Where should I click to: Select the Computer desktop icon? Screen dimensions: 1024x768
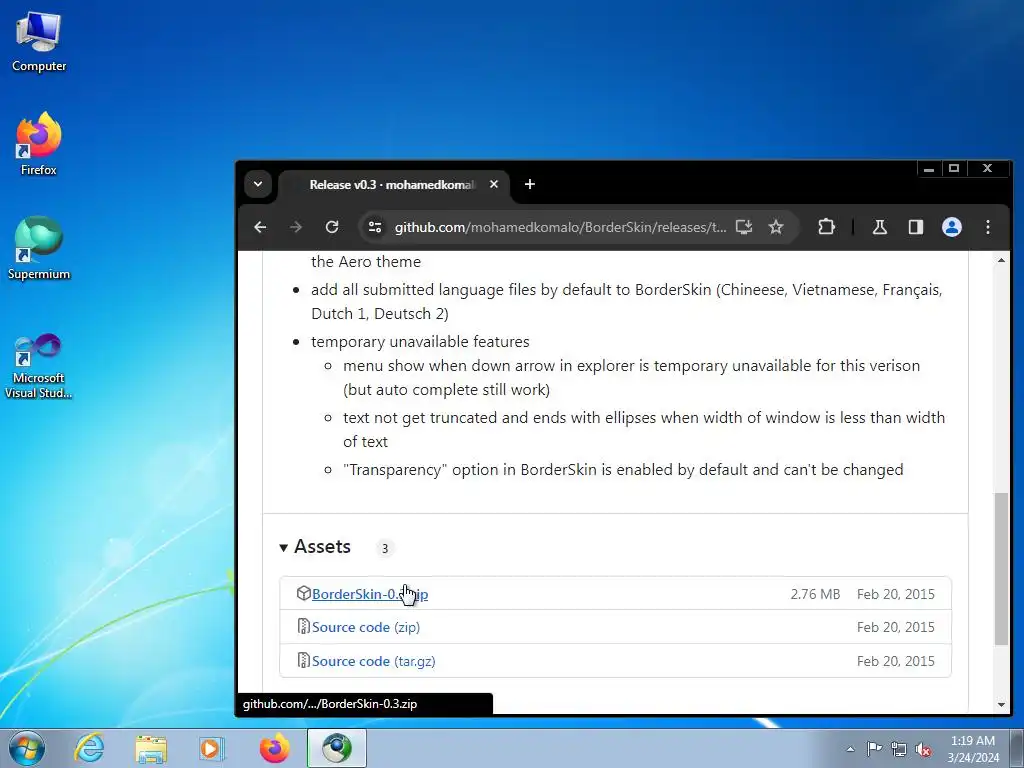39,42
